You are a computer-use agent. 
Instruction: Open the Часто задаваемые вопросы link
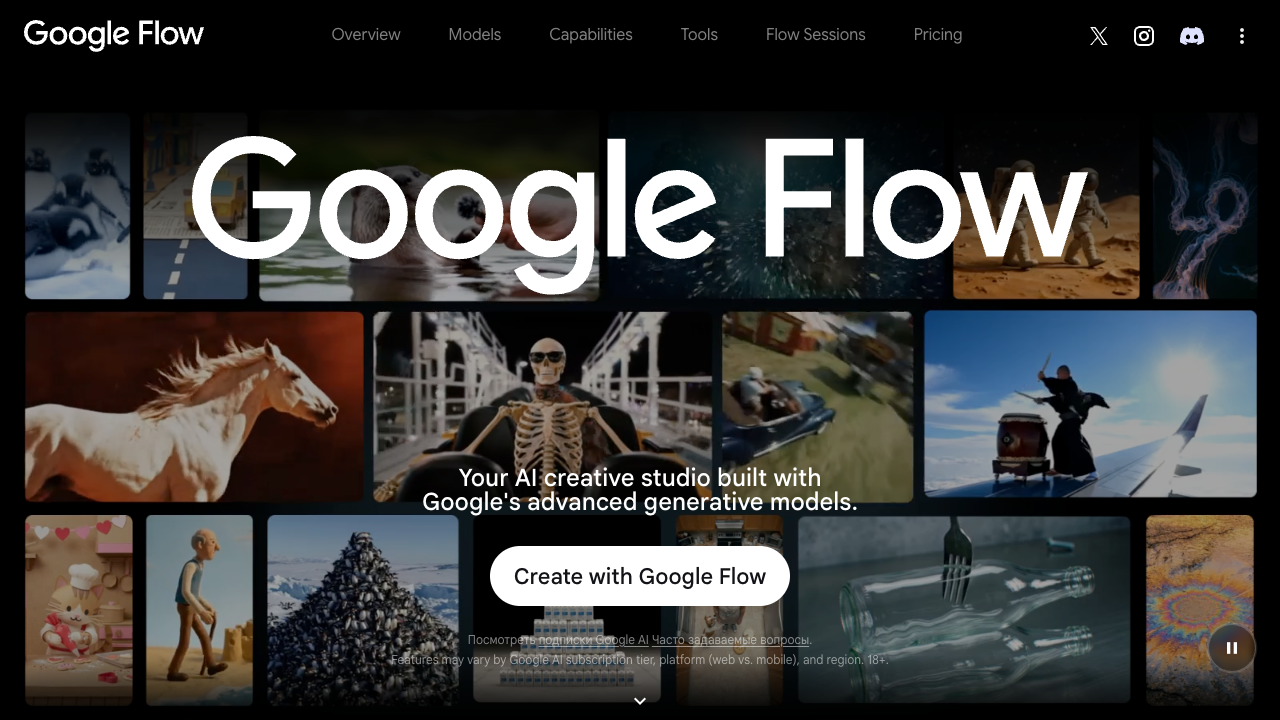(x=730, y=640)
